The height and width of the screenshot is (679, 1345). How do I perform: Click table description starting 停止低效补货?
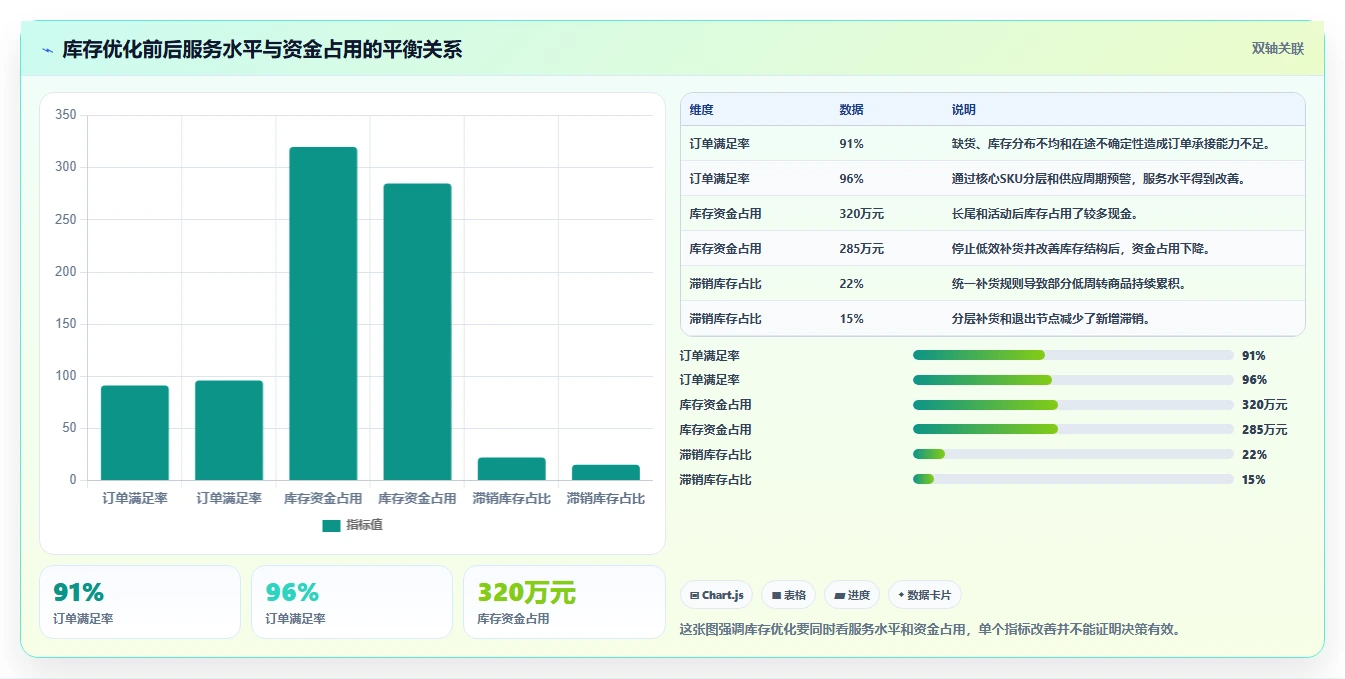[x=1081, y=249]
